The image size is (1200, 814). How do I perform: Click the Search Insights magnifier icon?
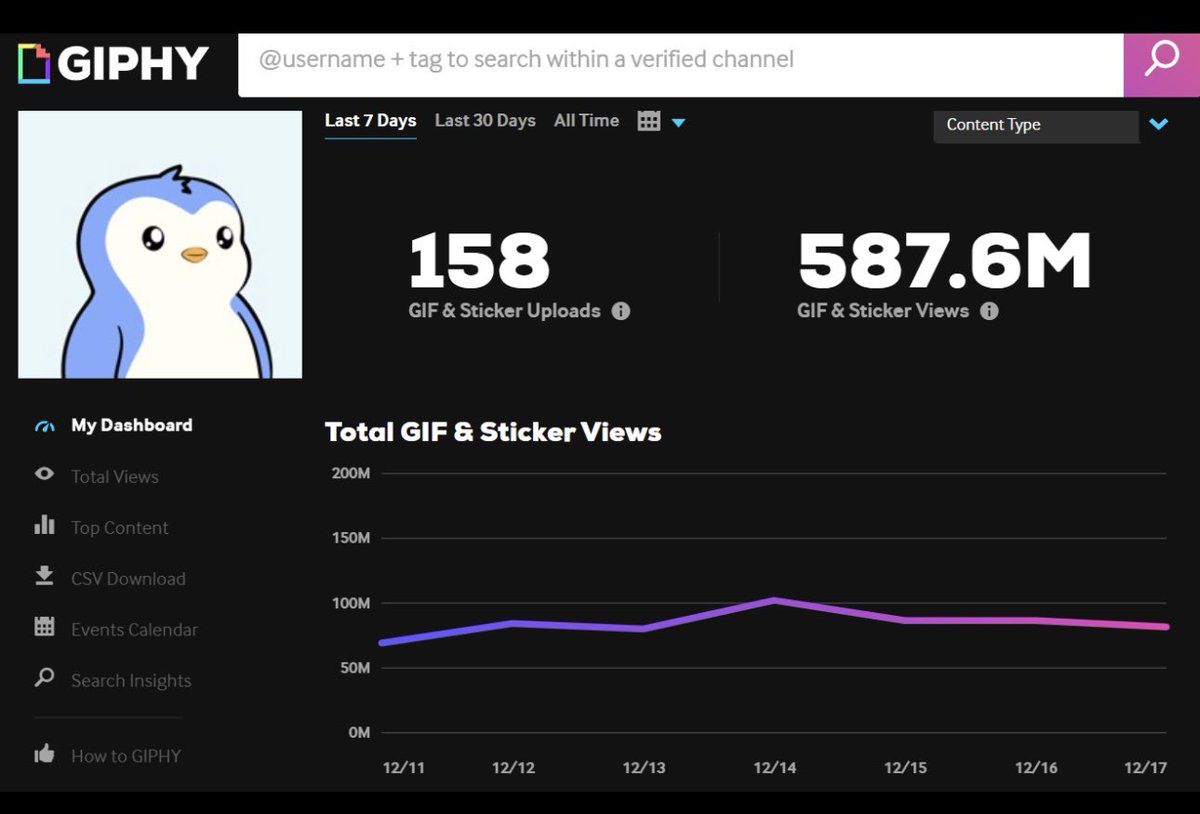click(x=44, y=678)
